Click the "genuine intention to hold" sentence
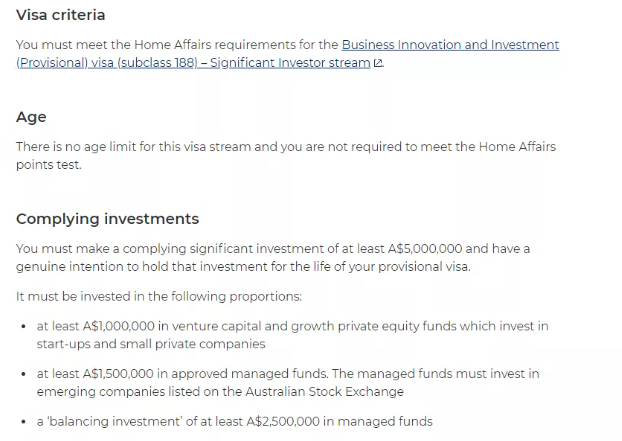622x441 pixels. (x=242, y=267)
